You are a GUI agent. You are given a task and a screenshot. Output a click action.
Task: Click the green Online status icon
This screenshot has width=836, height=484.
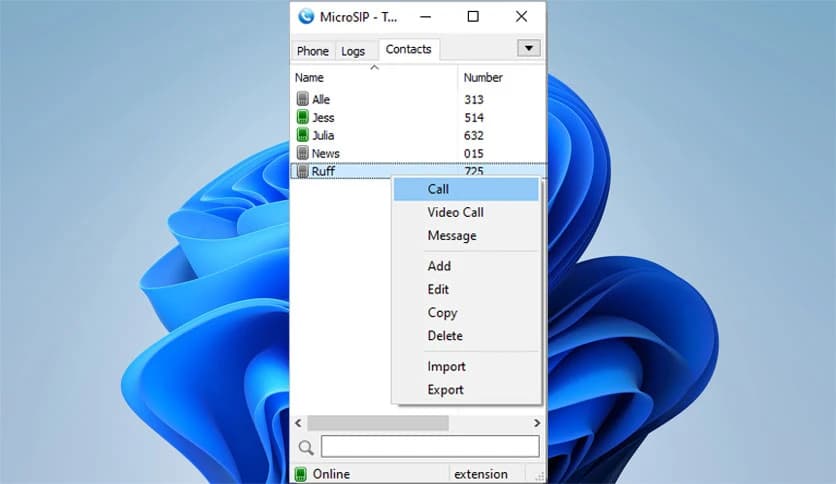tap(301, 474)
